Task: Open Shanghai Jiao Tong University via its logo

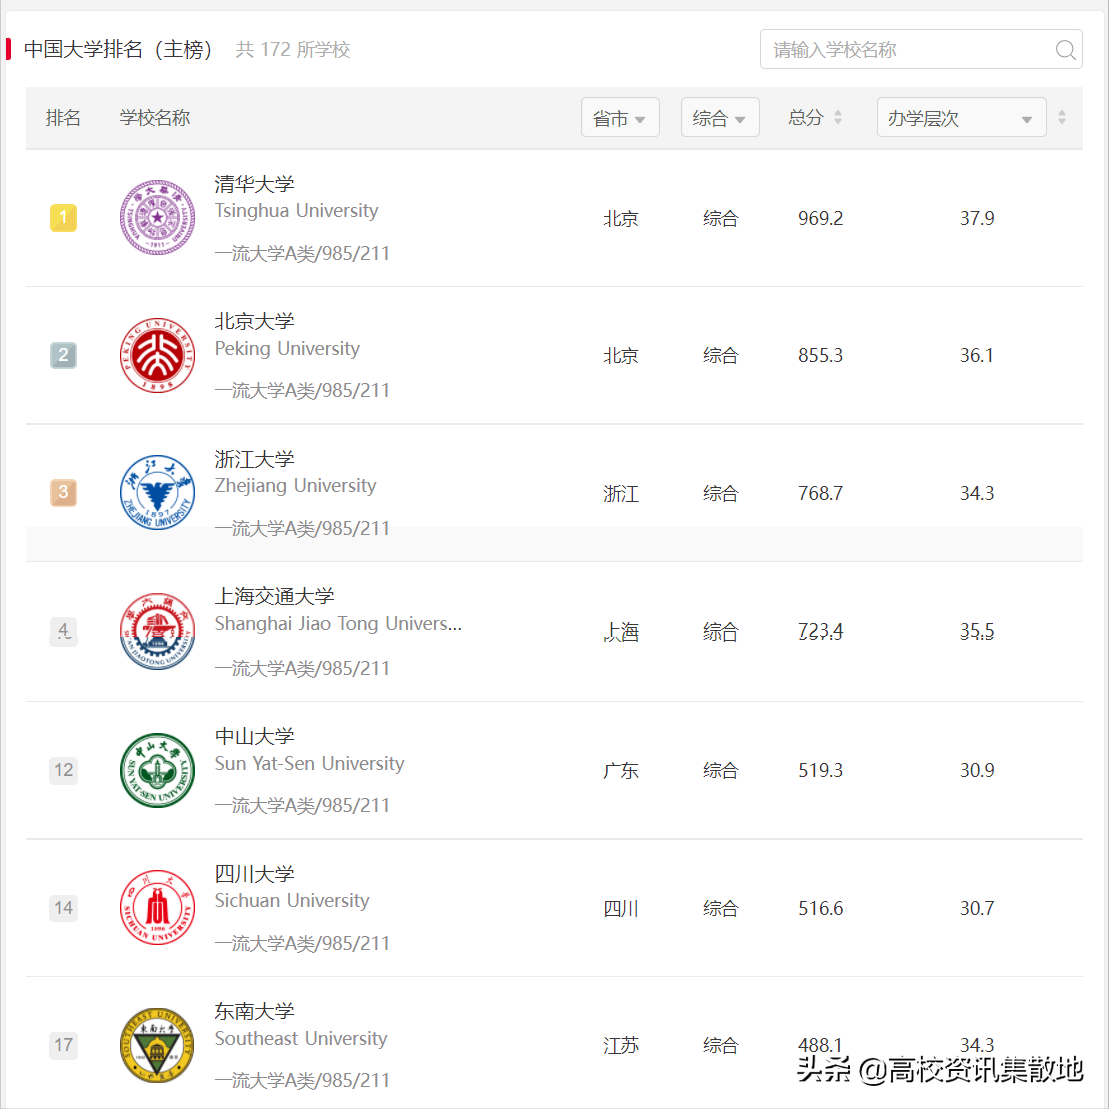Action: pyautogui.click(x=157, y=631)
